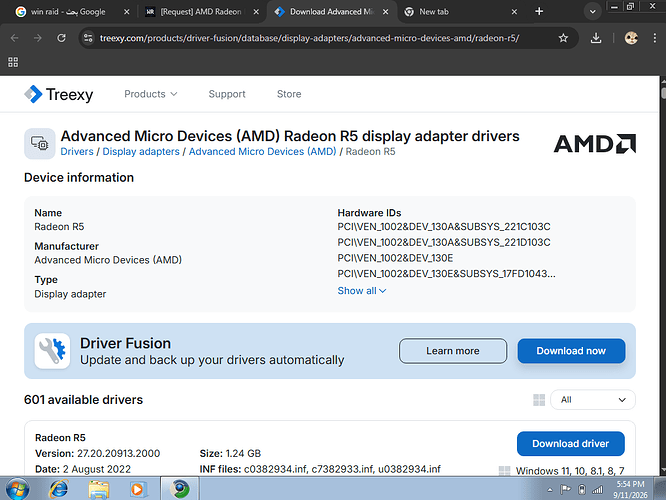Bookmark this page with the star icon
The height and width of the screenshot is (500, 666).
click(563, 38)
